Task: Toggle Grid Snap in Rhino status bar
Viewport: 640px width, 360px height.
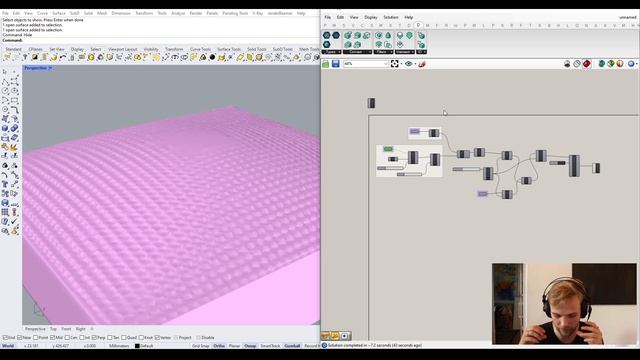Action: 200,346
